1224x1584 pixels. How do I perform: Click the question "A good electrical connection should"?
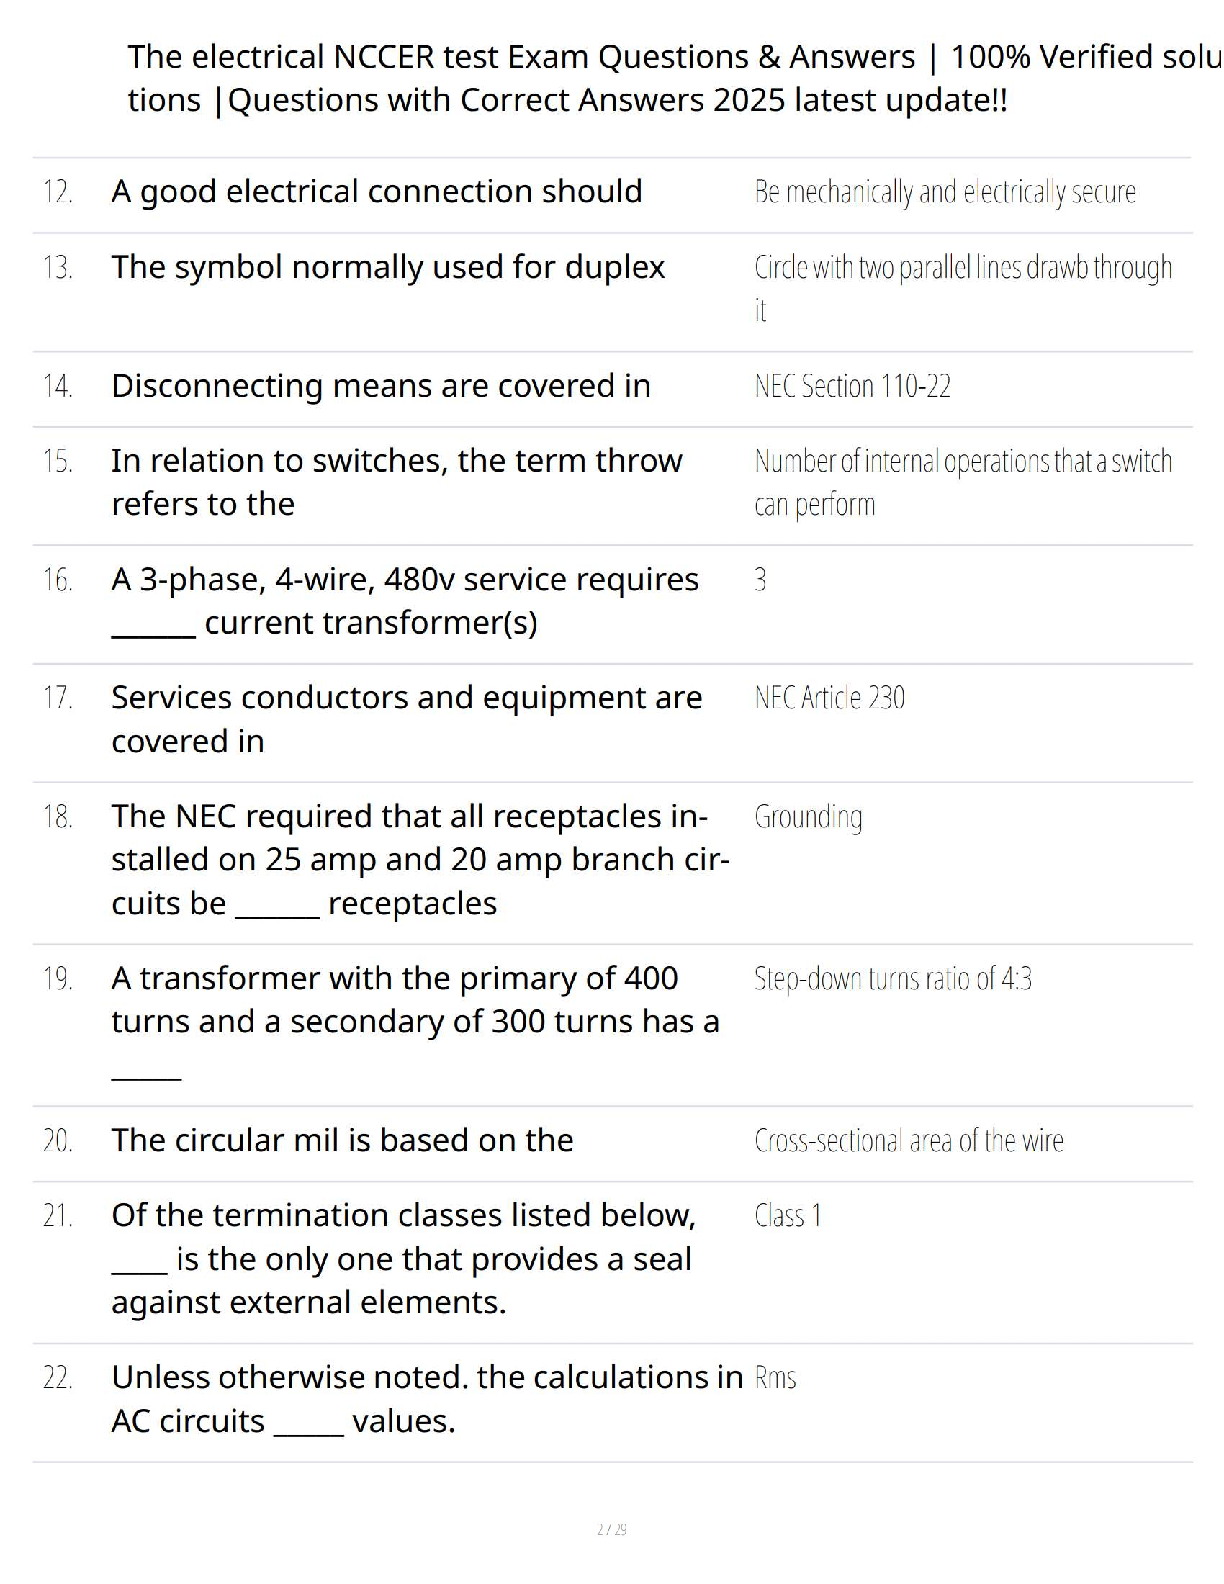(376, 191)
